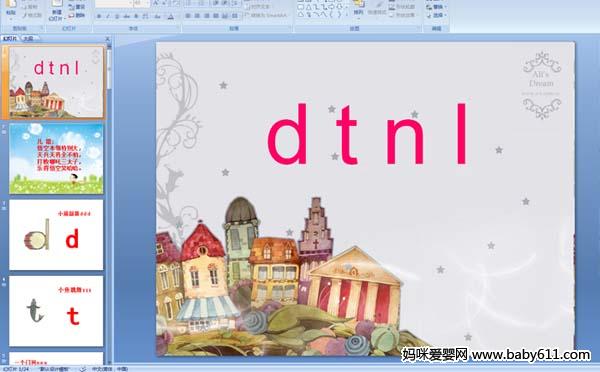The height and width of the screenshot is (372, 600).
Task: Click the title text d t n l on the slide
Action: coord(367,134)
